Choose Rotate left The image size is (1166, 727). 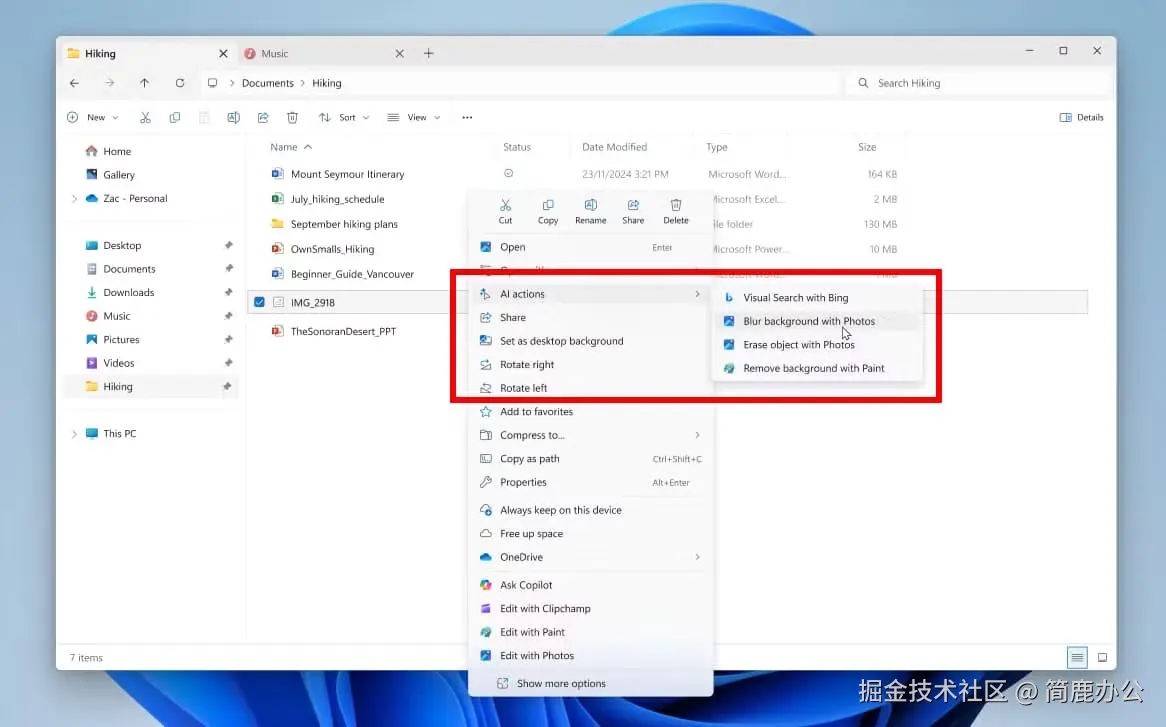click(x=591, y=388)
